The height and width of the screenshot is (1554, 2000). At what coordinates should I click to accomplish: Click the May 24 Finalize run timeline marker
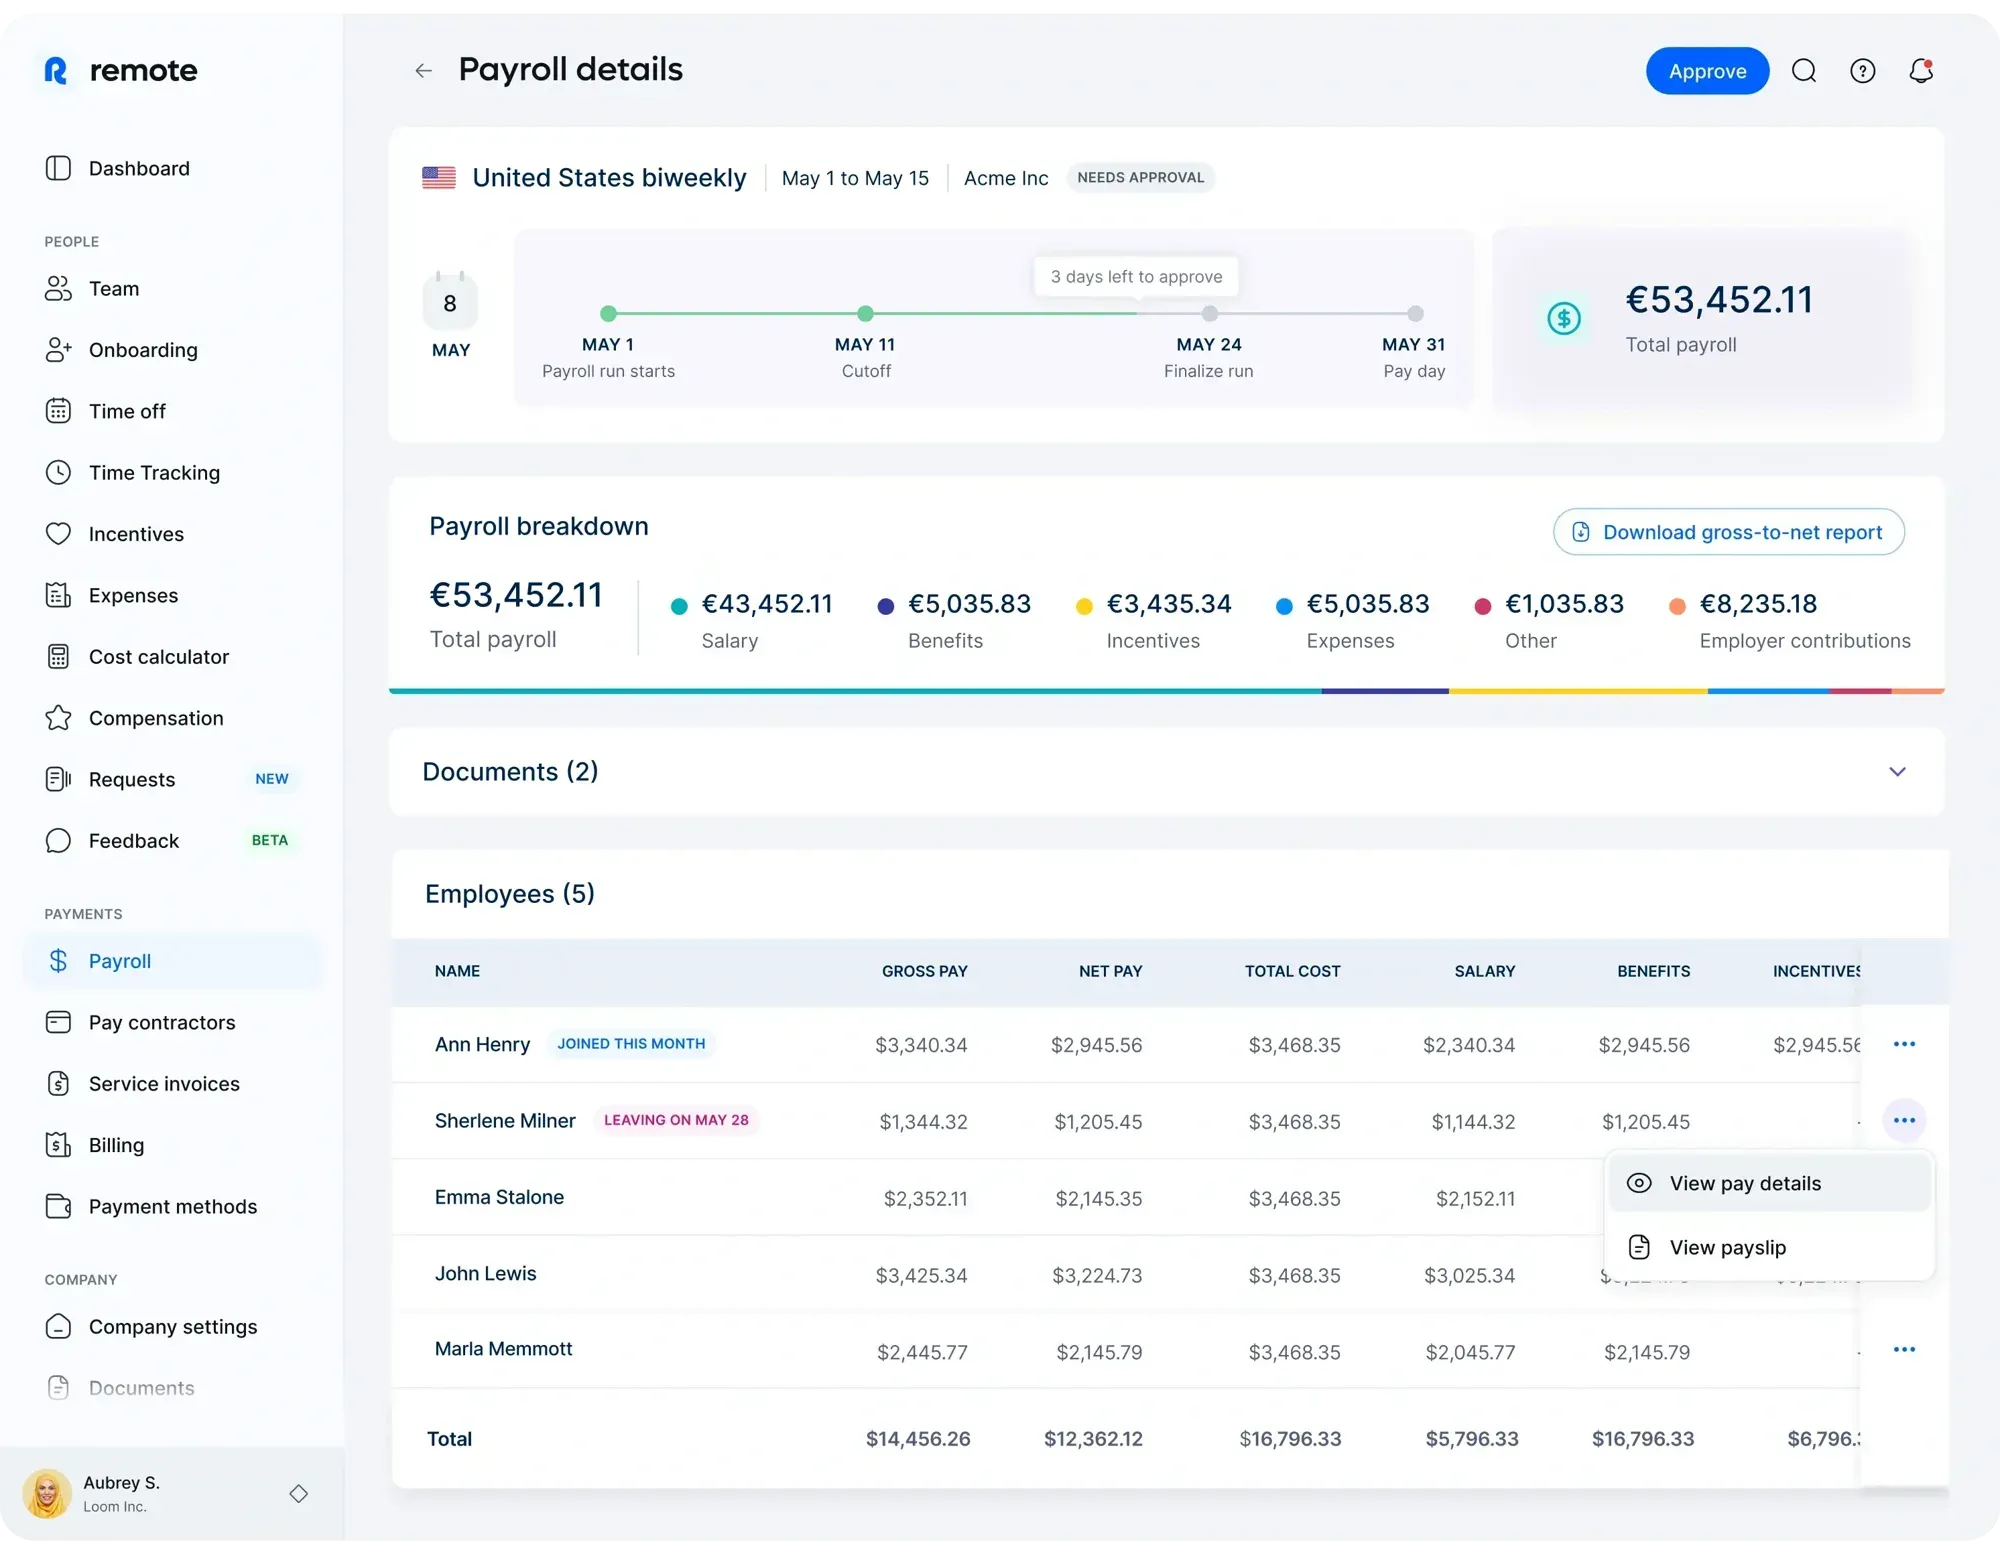tap(1209, 313)
